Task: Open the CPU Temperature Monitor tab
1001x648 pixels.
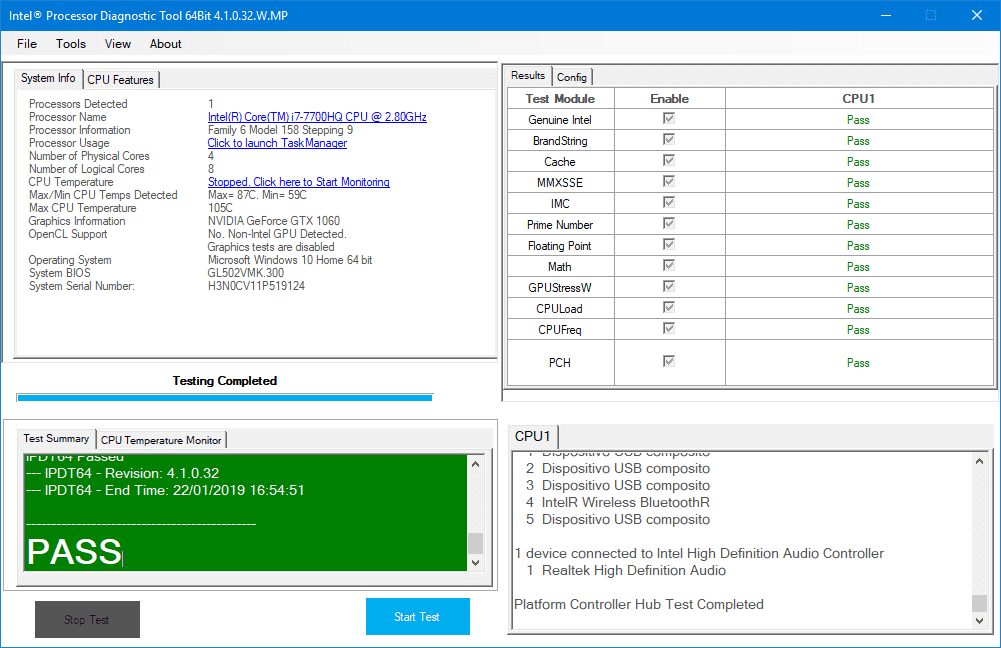Action: [162, 440]
